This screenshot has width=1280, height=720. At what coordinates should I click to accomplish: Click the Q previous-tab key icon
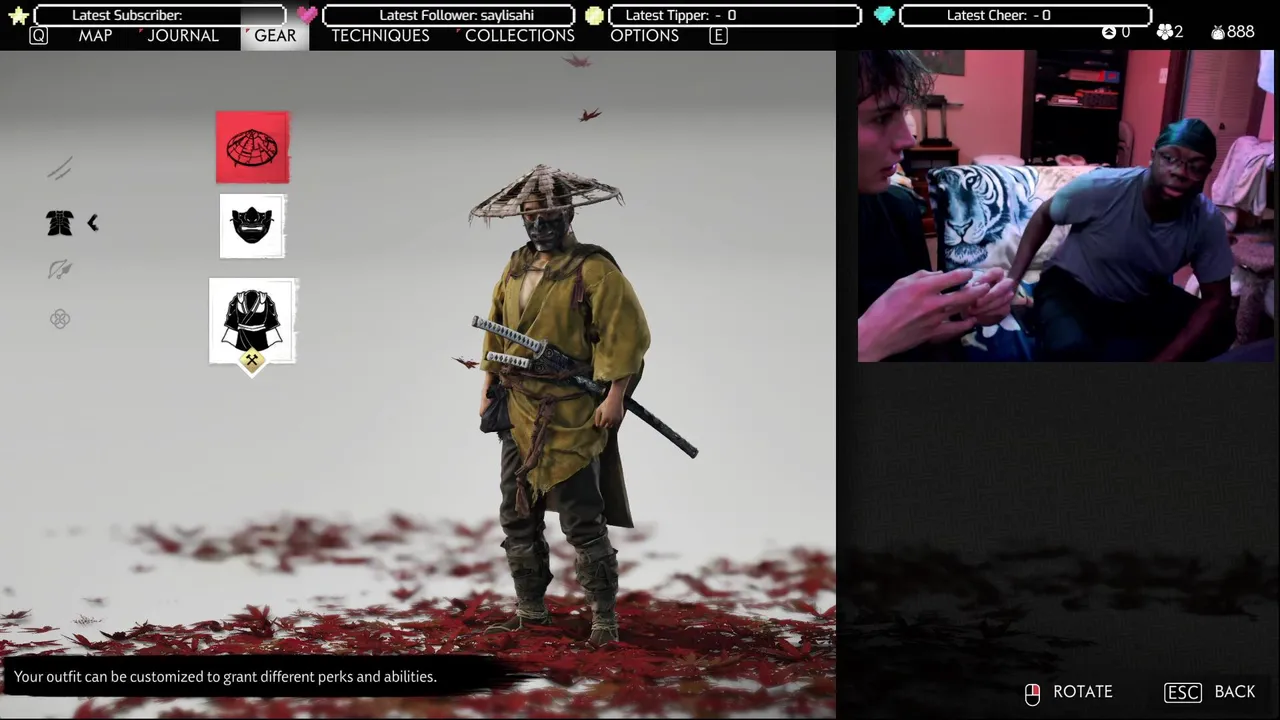[38, 35]
